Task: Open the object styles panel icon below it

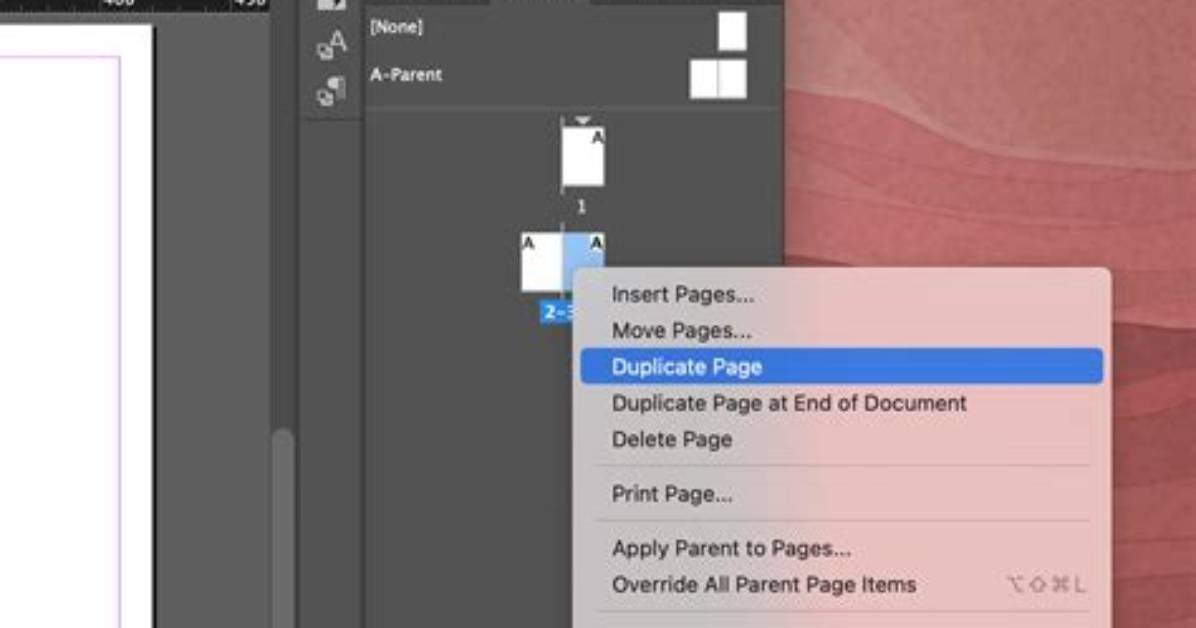Action: (x=332, y=92)
